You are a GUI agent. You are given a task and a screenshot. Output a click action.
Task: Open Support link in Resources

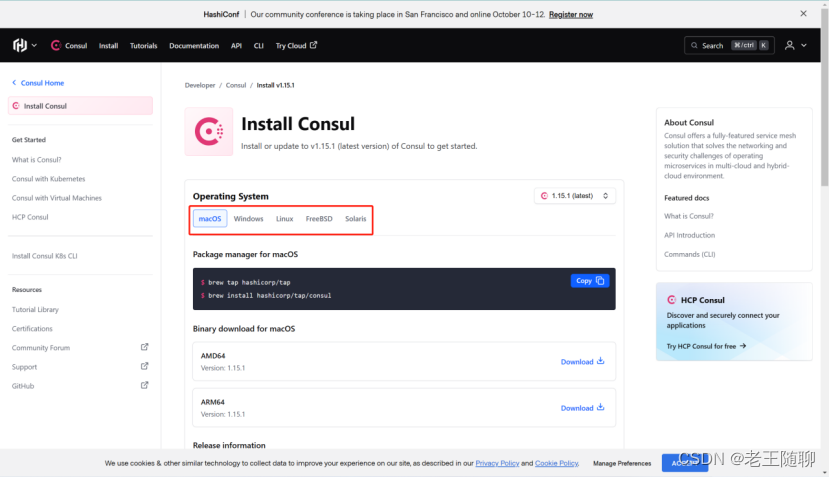24,367
